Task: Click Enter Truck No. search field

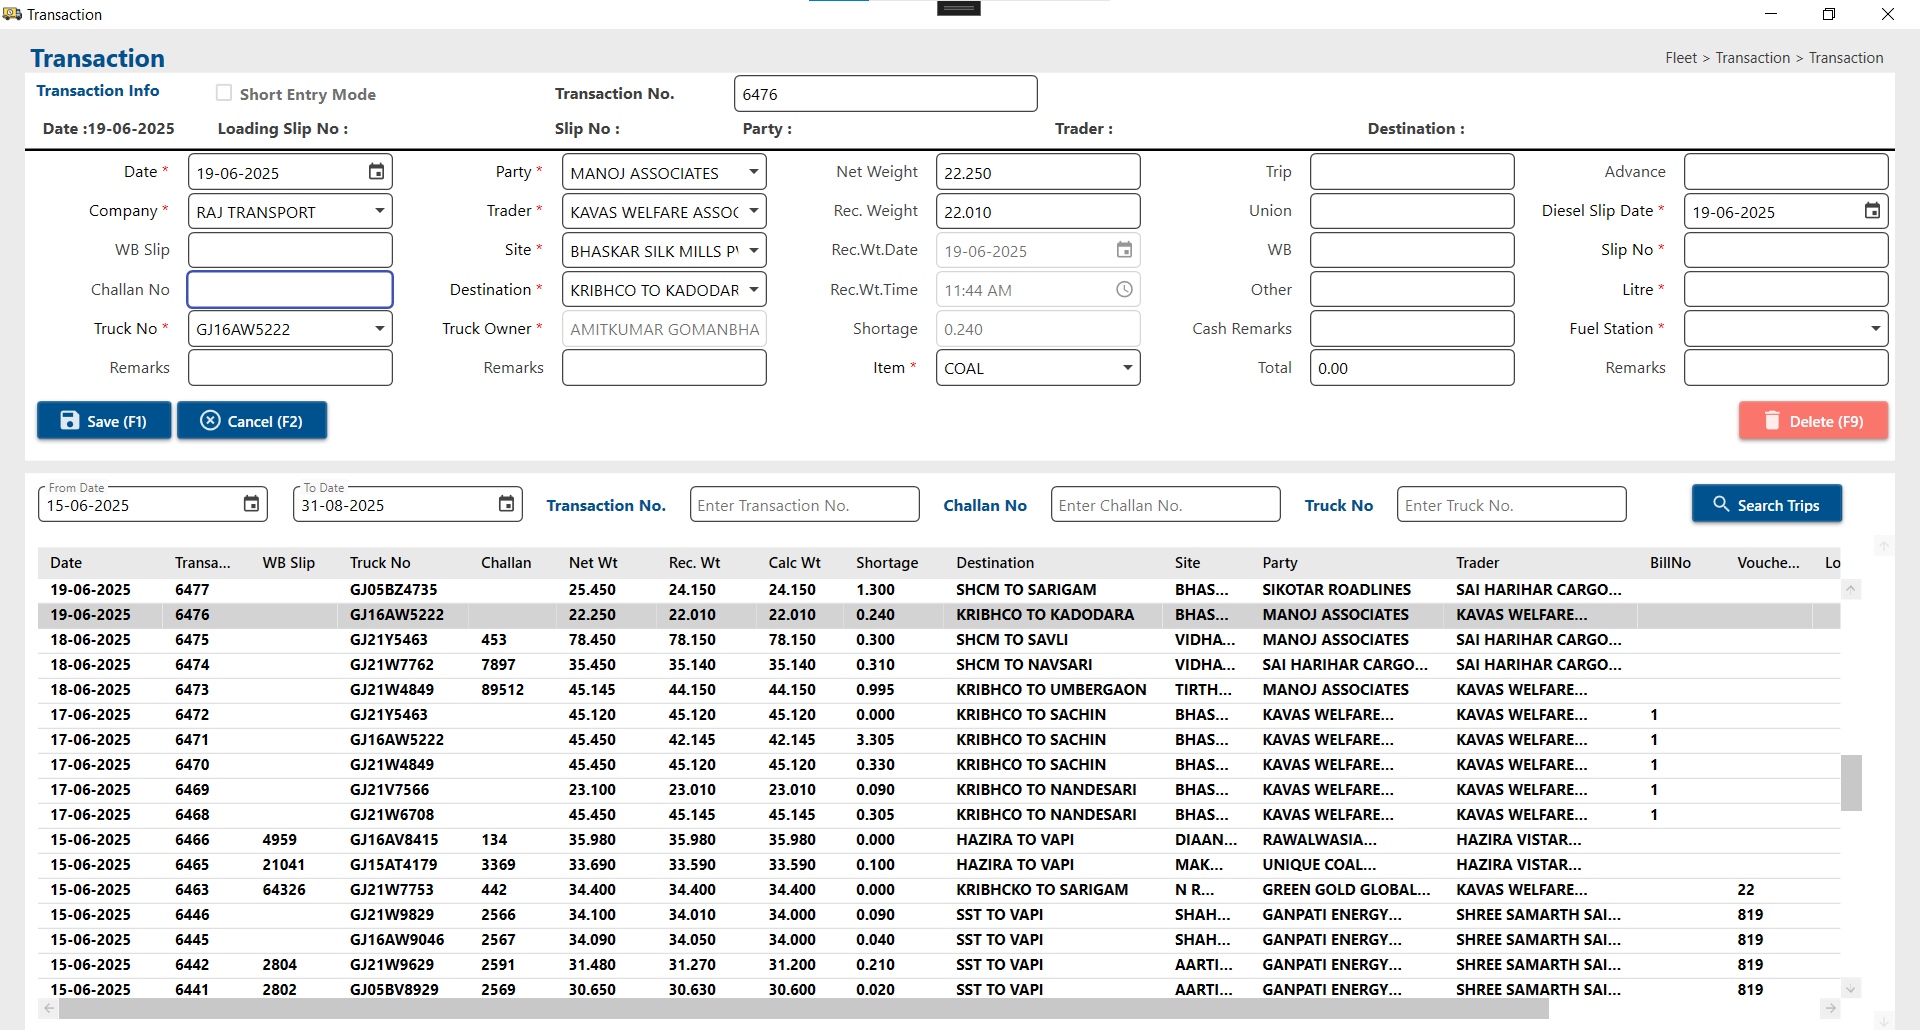Action: [x=1511, y=504]
